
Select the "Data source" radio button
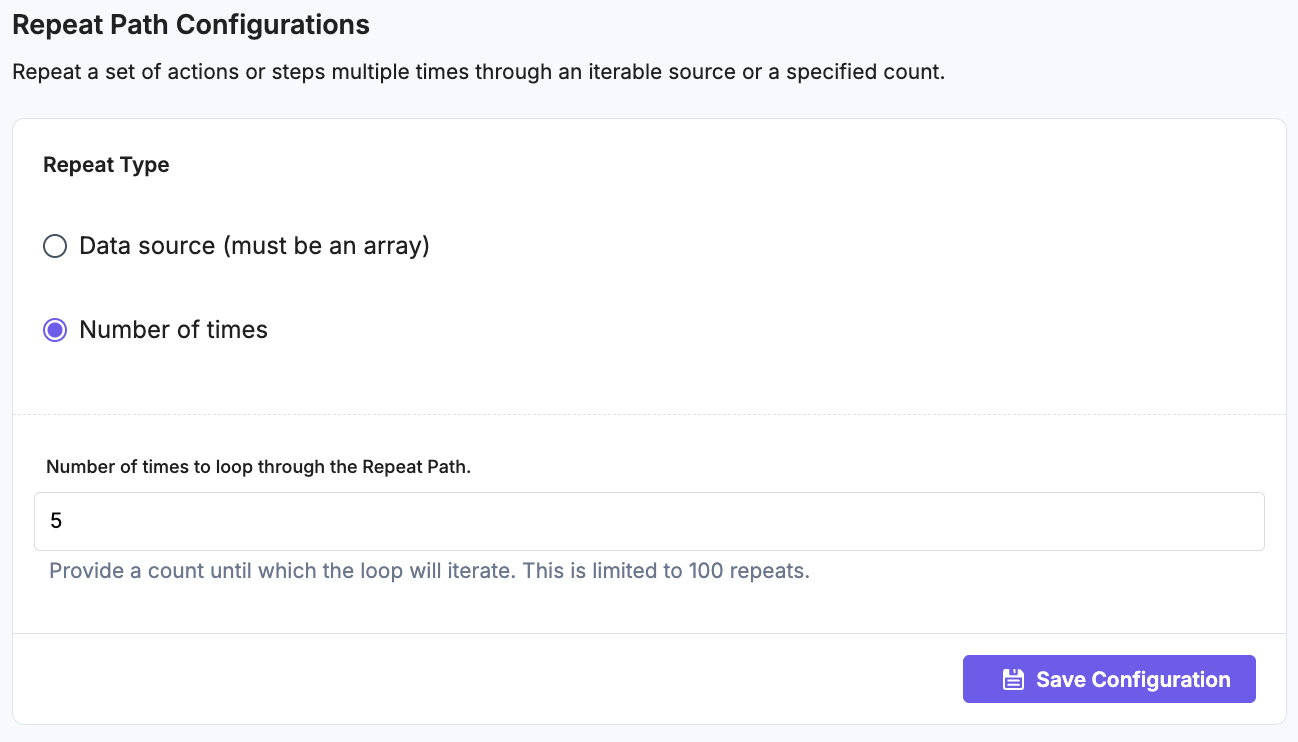(x=55, y=246)
